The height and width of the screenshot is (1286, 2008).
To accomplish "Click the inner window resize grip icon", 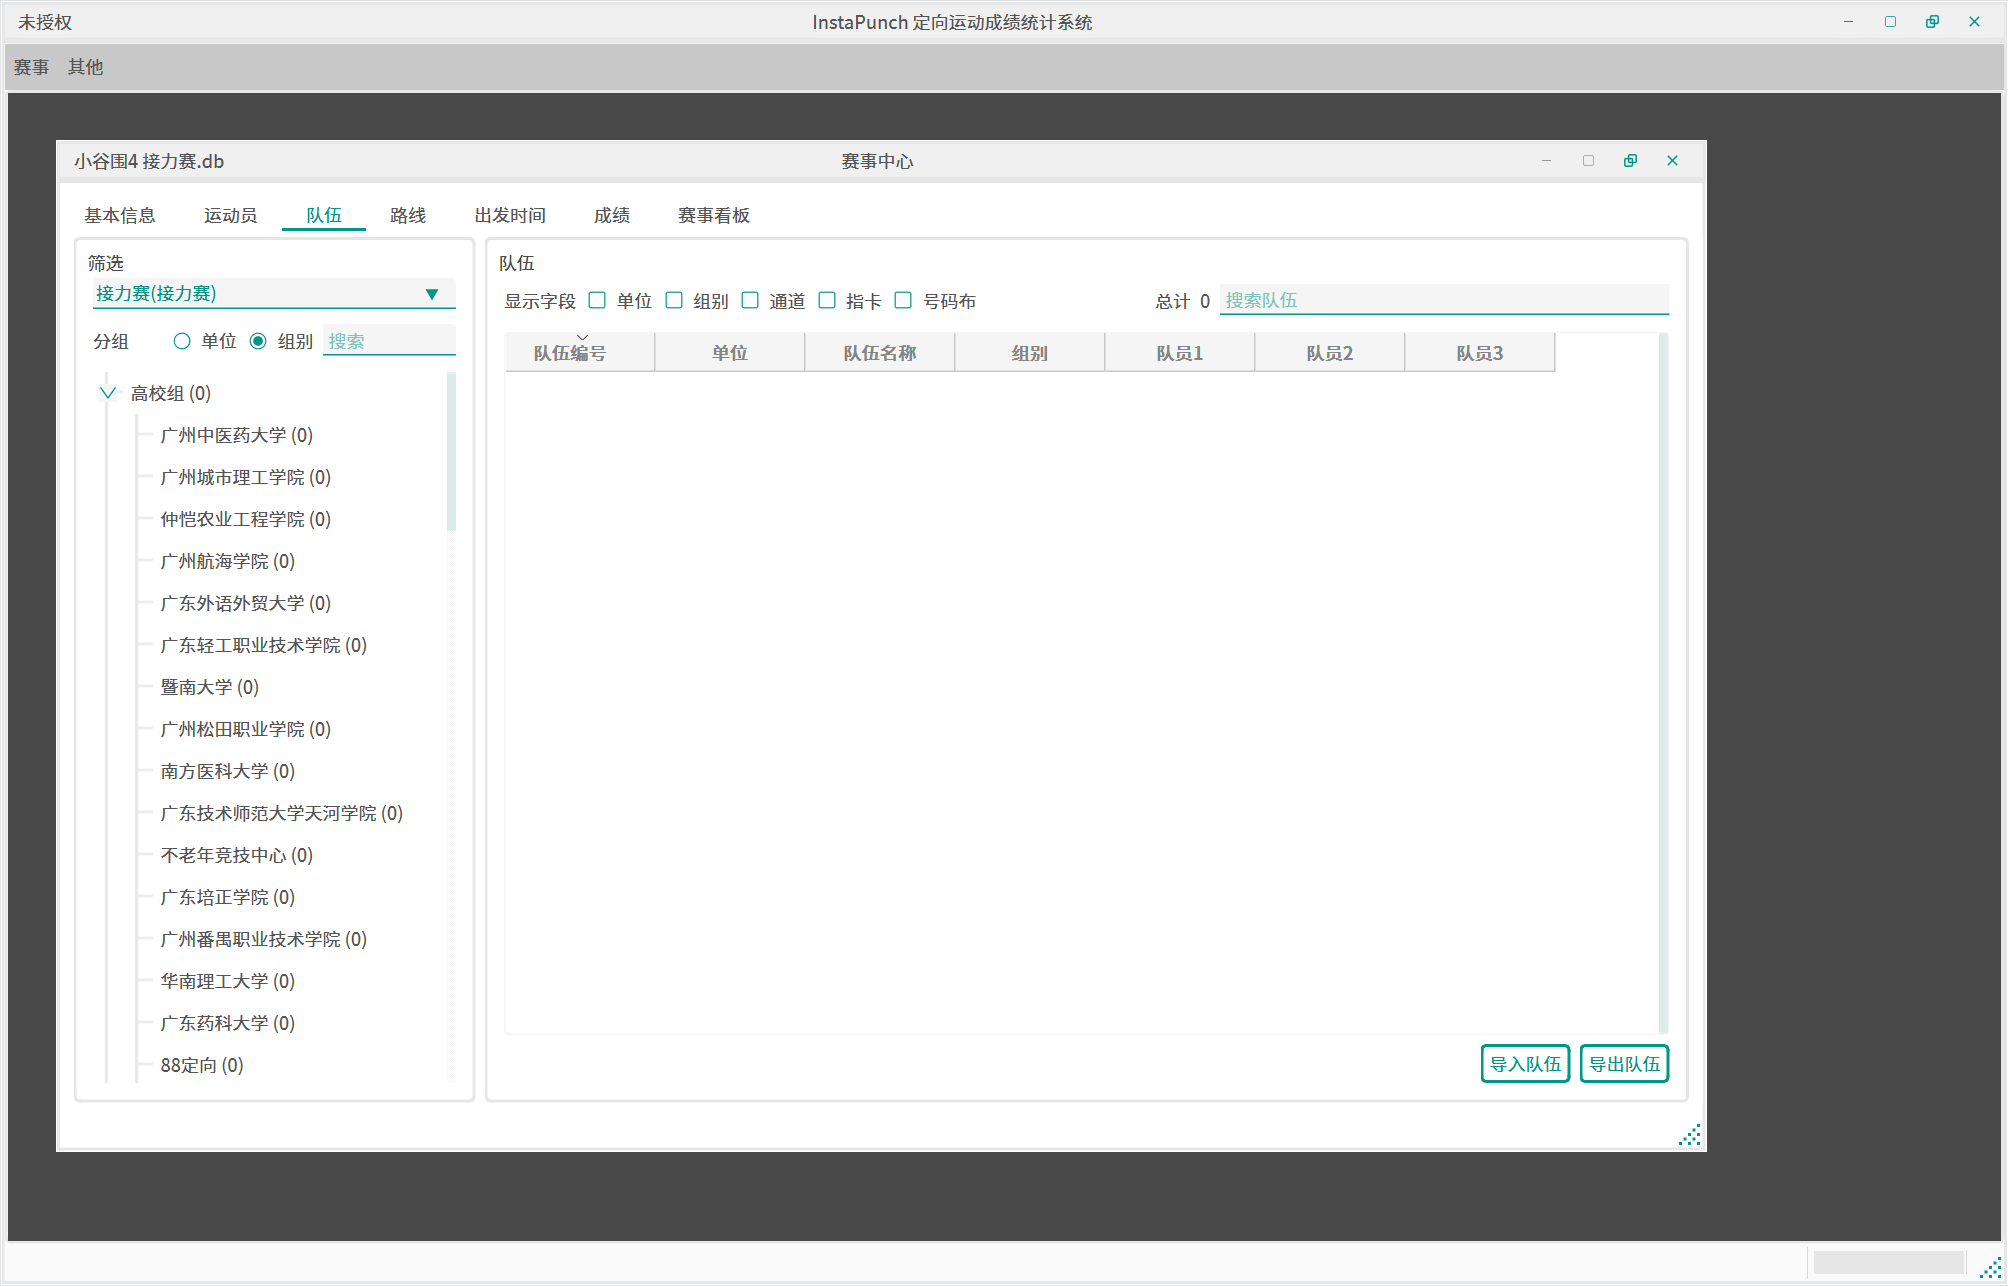I will coord(1689,1135).
